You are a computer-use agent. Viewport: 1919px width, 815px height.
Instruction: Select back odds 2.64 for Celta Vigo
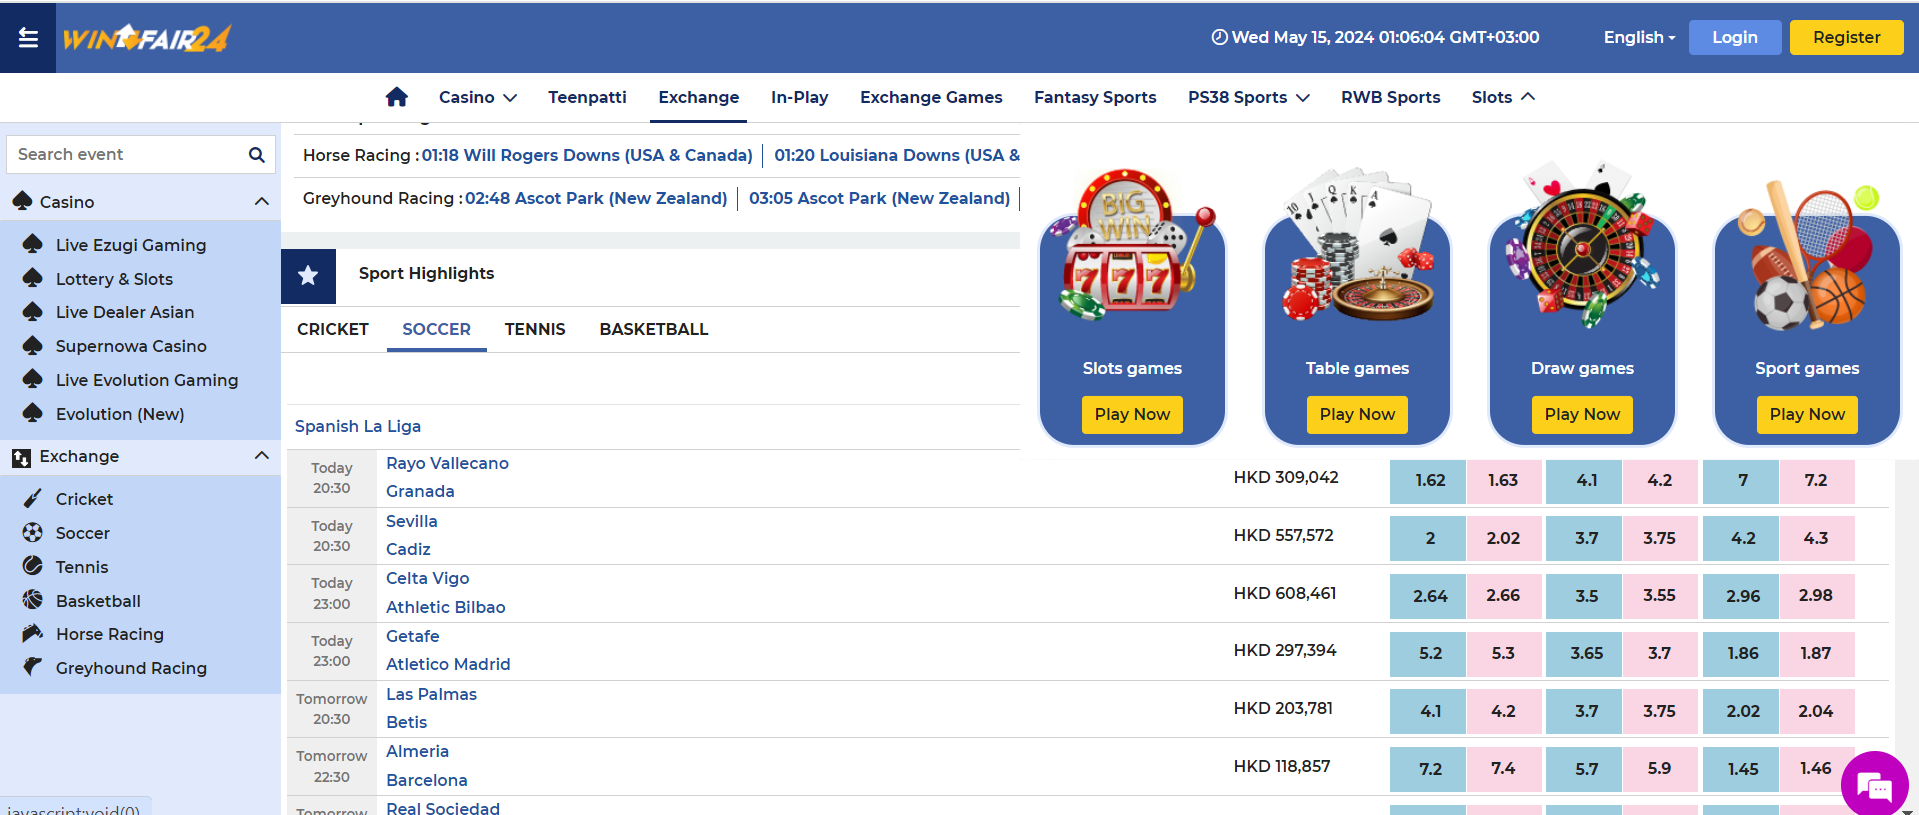(1428, 596)
